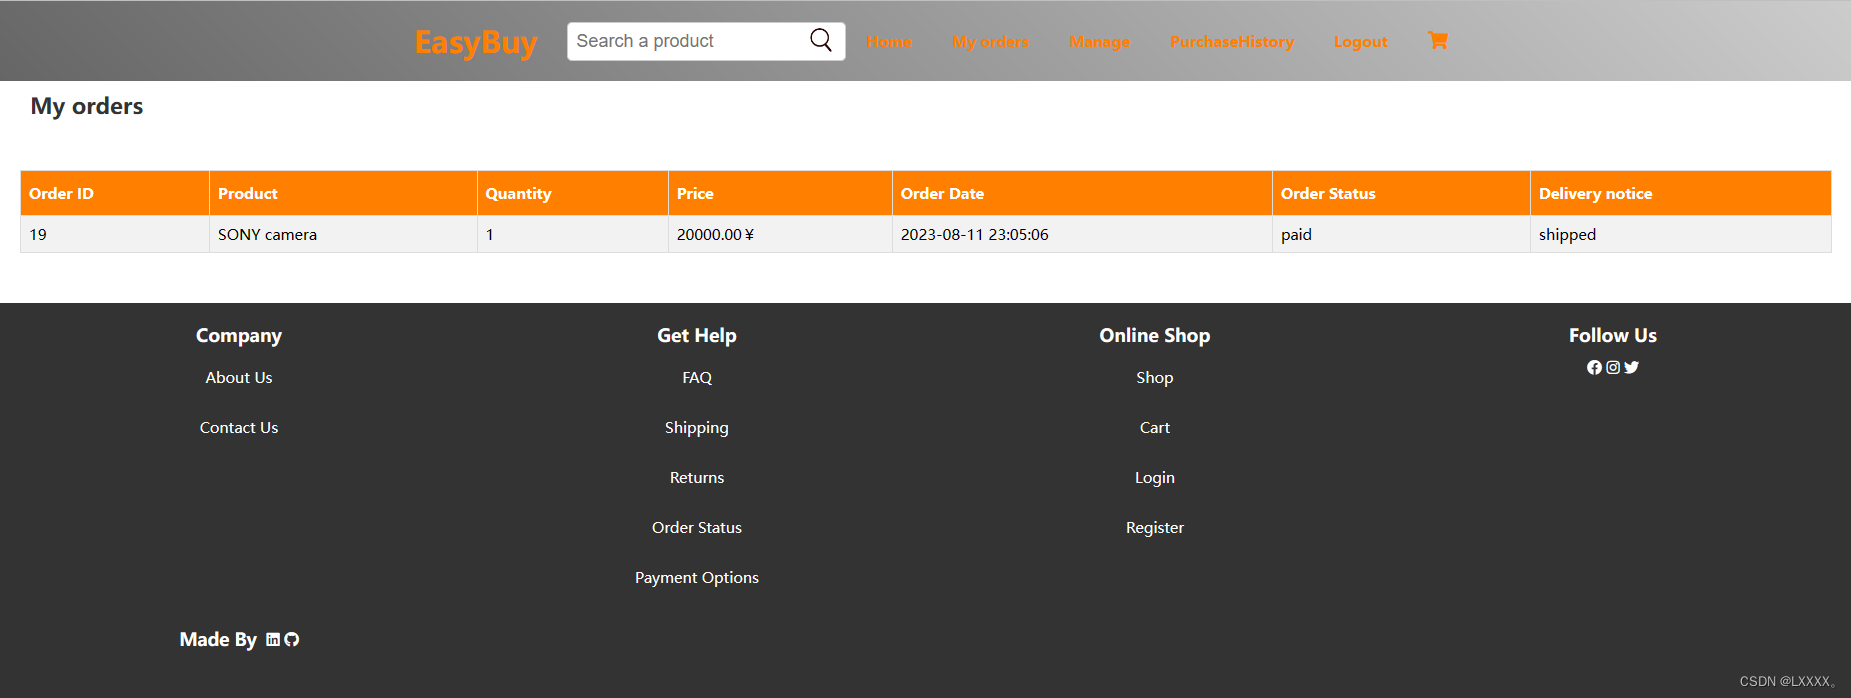Viewport: 1851px width, 698px height.
Task: Select the order ID 19 cell
Action: pos(115,234)
